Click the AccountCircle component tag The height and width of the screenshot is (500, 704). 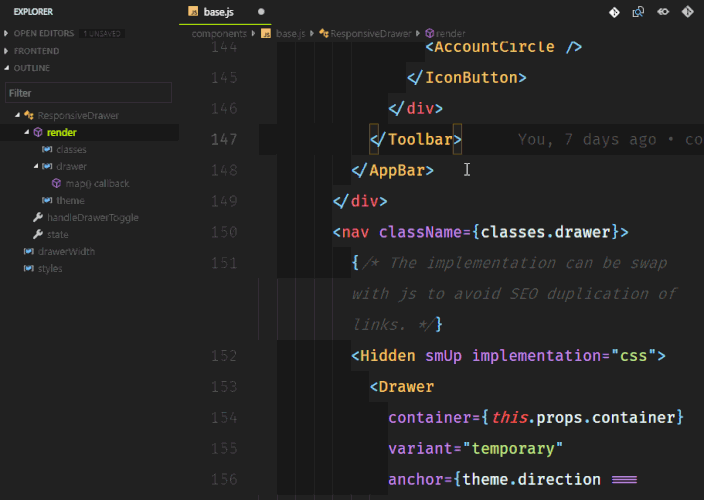coord(503,47)
